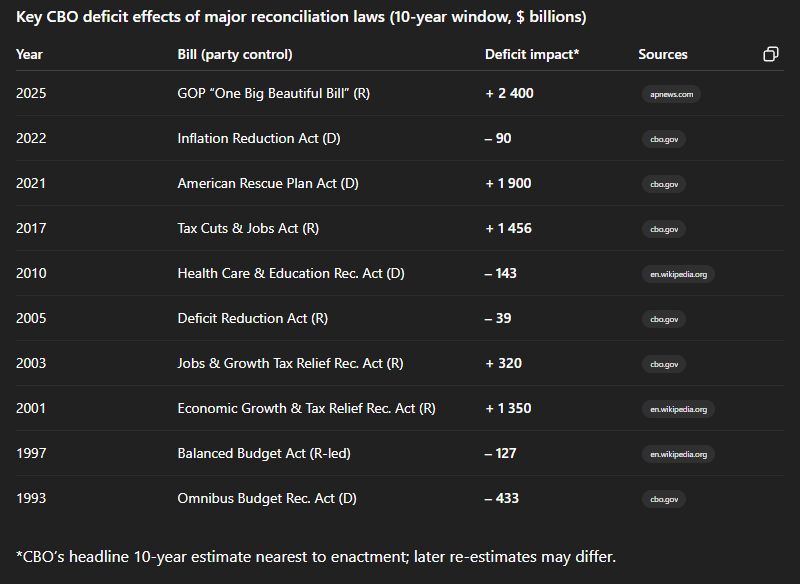Click en.wikipedia.org source for Balanced Budget Act
This screenshot has height=584, width=800.
click(x=678, y=454)
